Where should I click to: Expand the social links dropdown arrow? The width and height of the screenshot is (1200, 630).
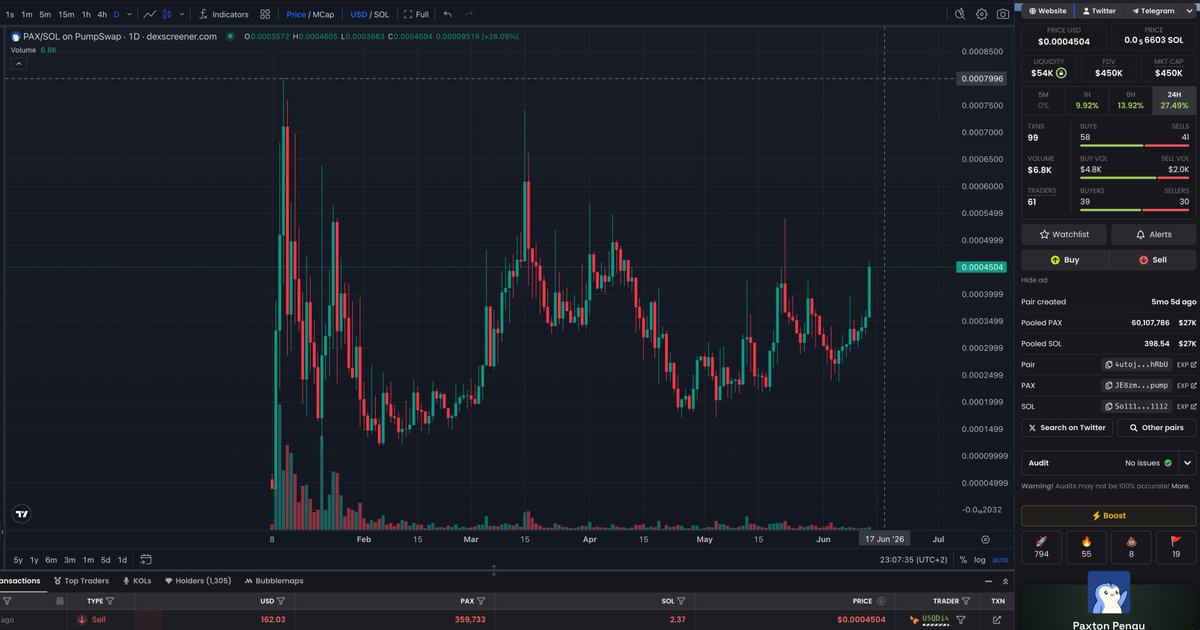[x=1189, y=11]
